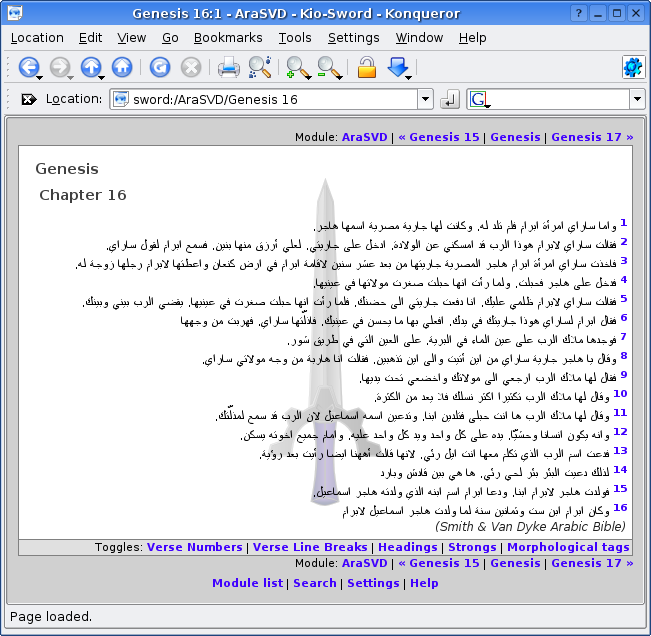Screen dimensions: 651x636
Task: Click the Forward navigation arrow icon
Action: [60, 67]
